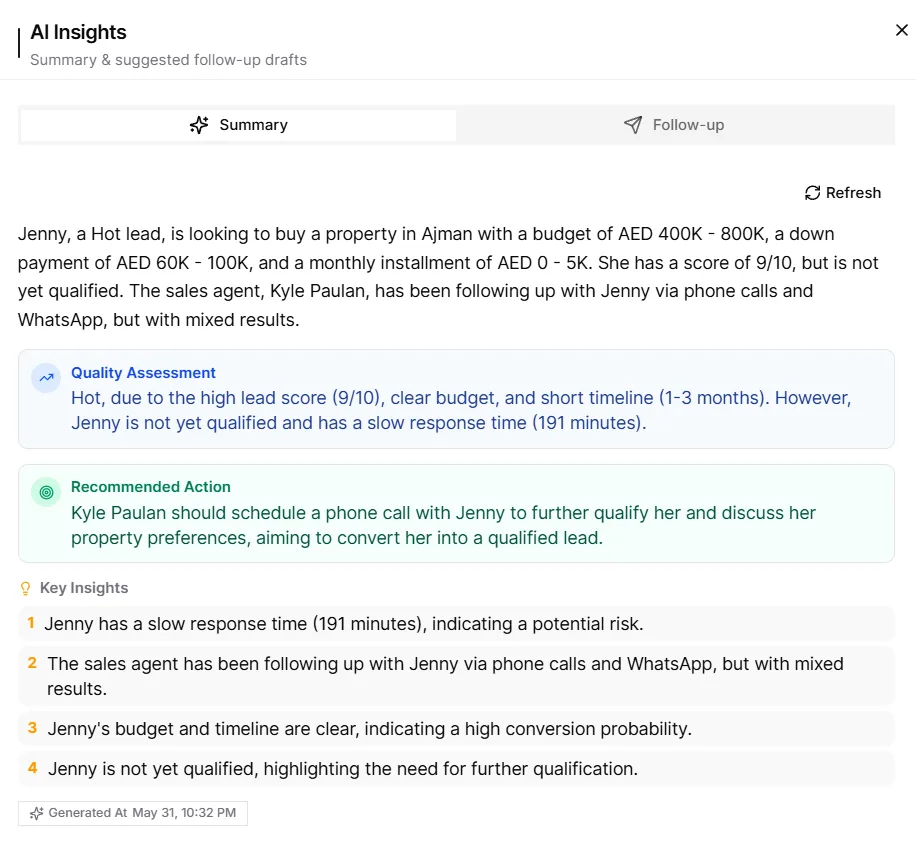The image size is (916, 843).
Task: Click the Generated At May 31 timestamp
Action: point(133,813)
